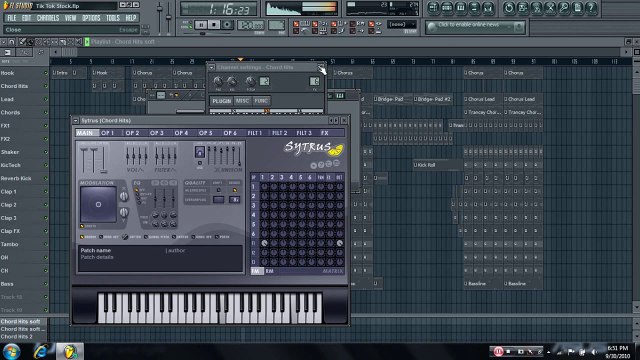
Task: Mute the Reverb Kick track green light
Action: 46,178
